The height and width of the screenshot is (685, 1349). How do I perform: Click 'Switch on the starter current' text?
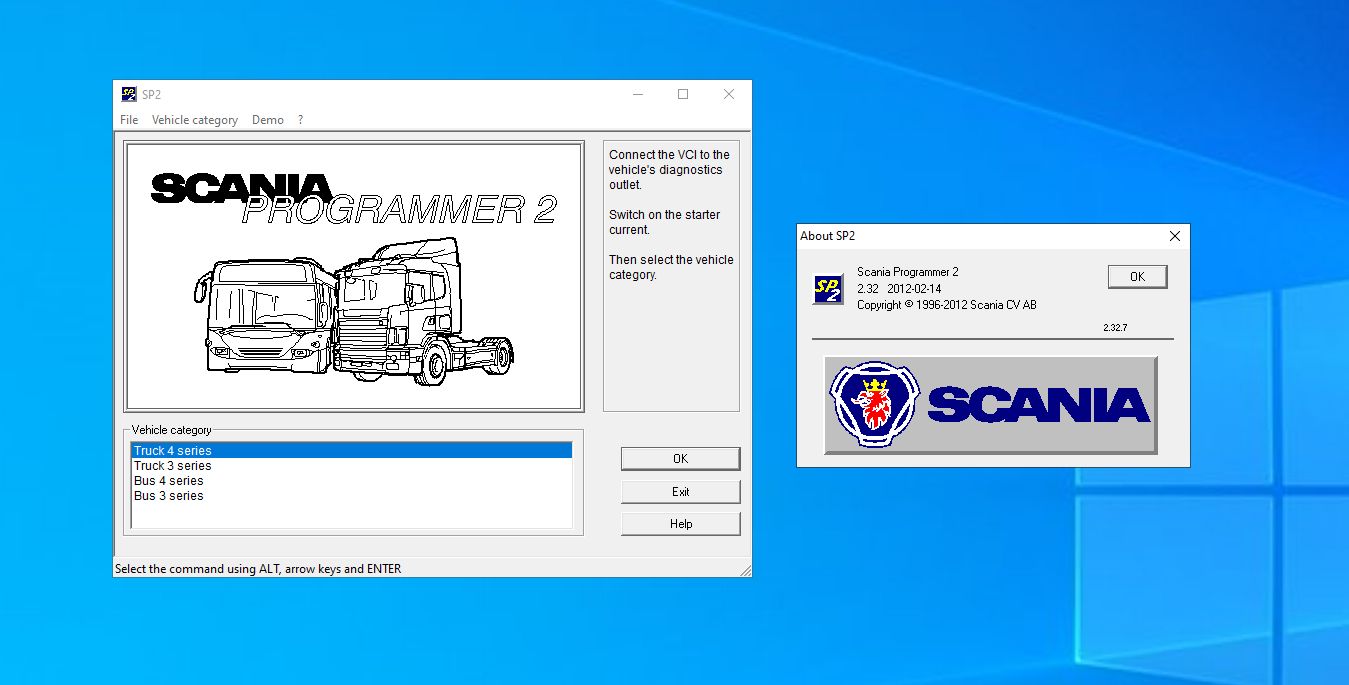[664, 222]
